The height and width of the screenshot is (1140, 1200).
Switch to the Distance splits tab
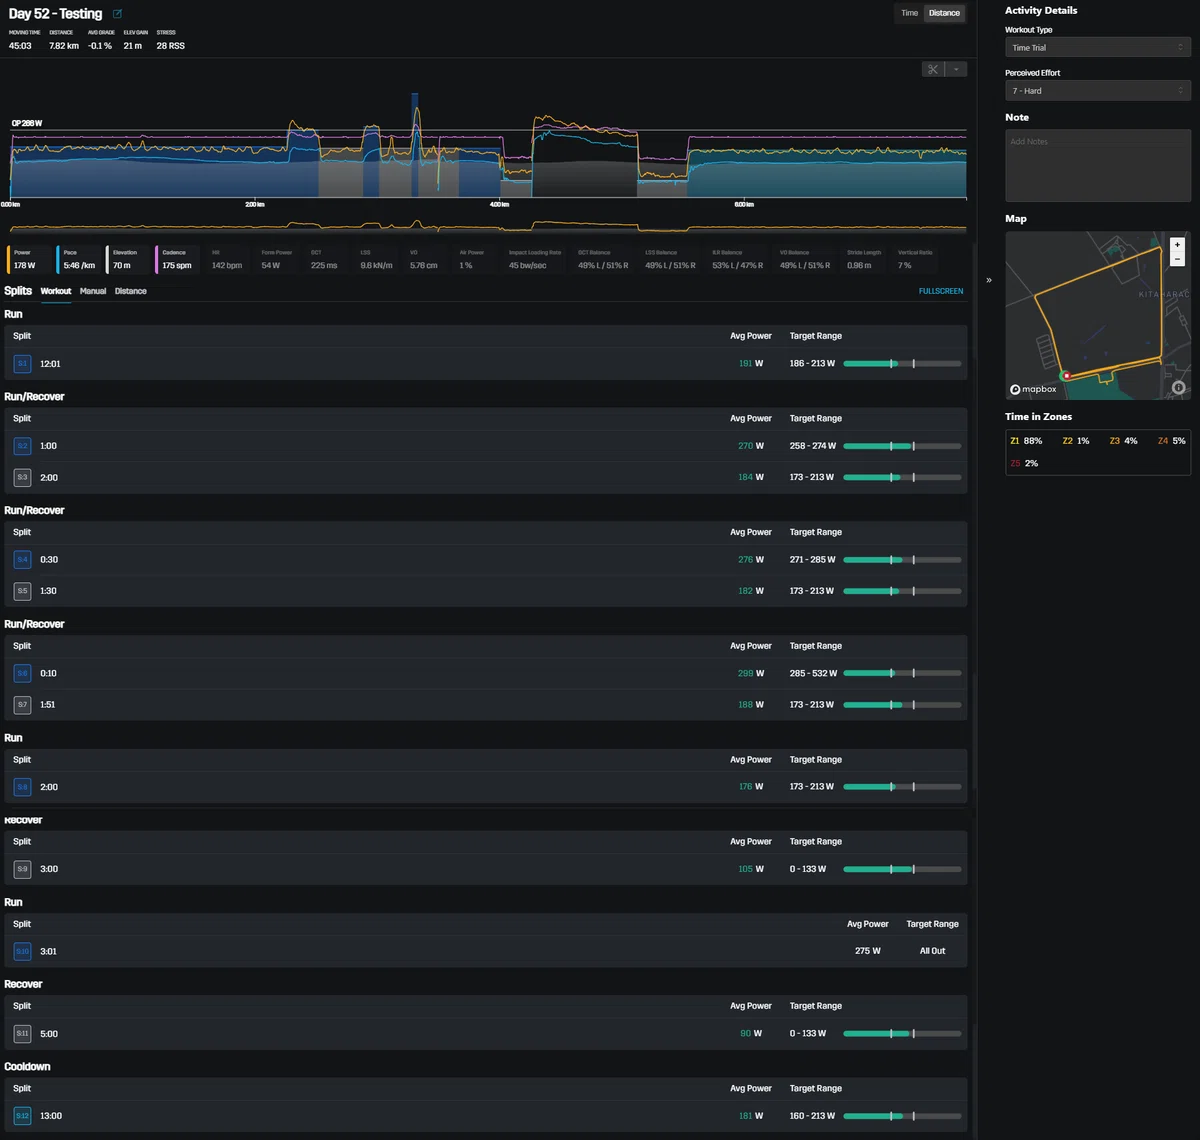[x=130, y=291]
